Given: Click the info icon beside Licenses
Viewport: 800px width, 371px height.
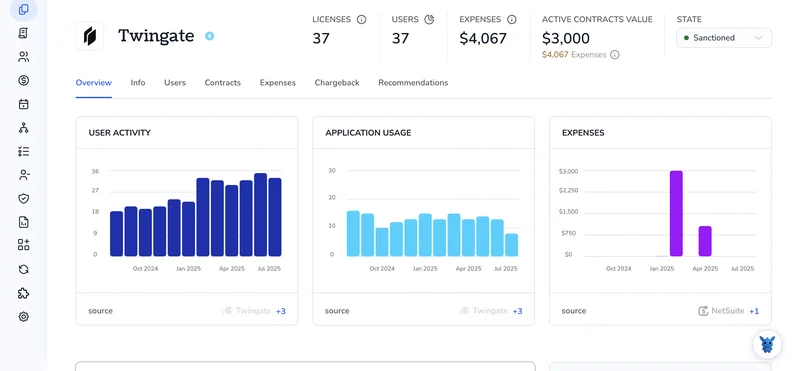Looking at the screenshot, I should (361, 19).
